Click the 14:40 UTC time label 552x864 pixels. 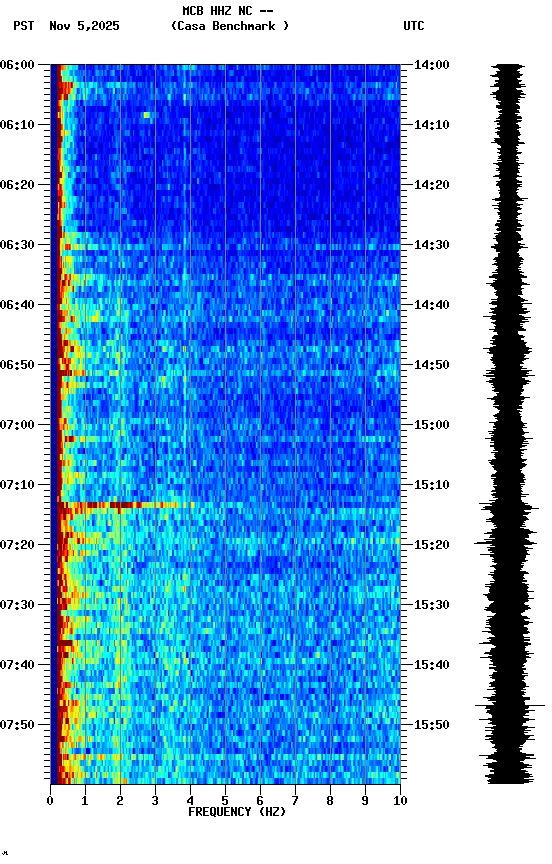(x=432, y=305)
